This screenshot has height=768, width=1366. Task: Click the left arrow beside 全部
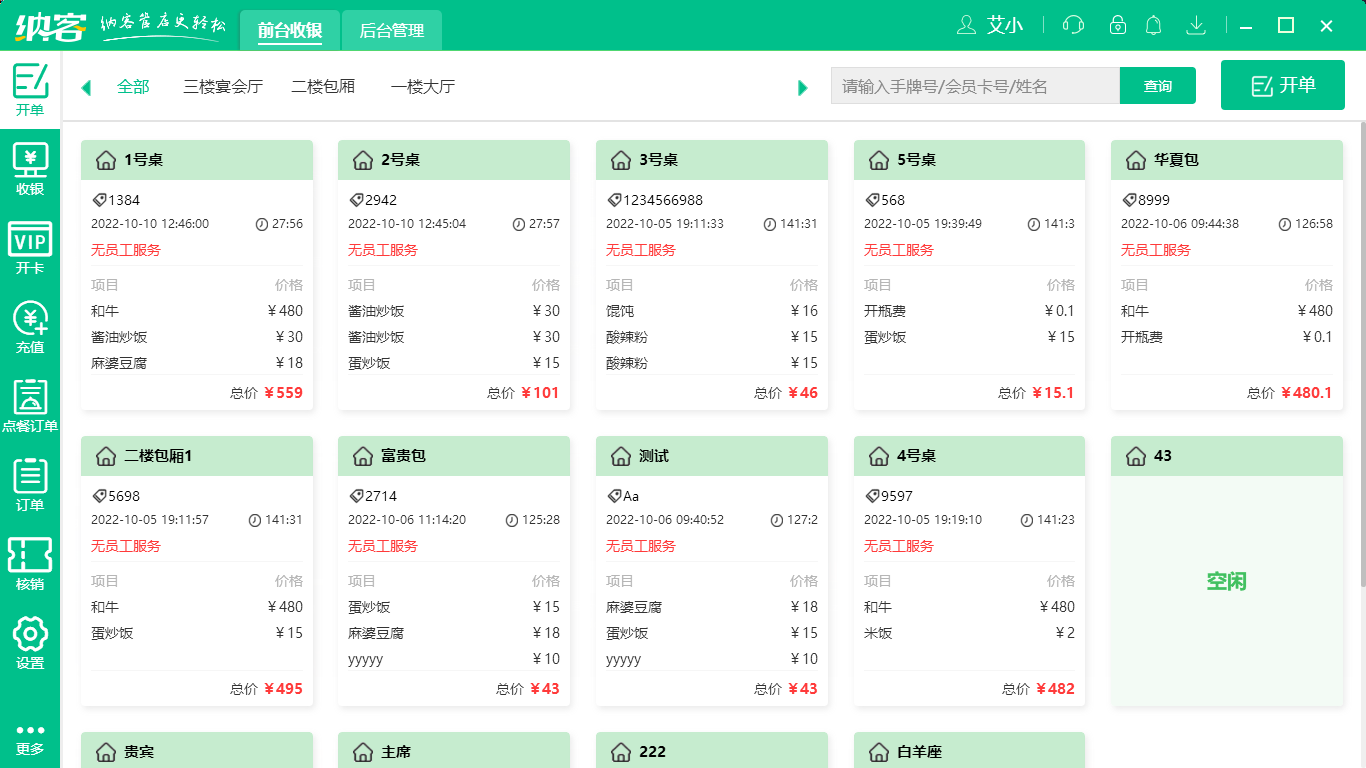[85, 87]
